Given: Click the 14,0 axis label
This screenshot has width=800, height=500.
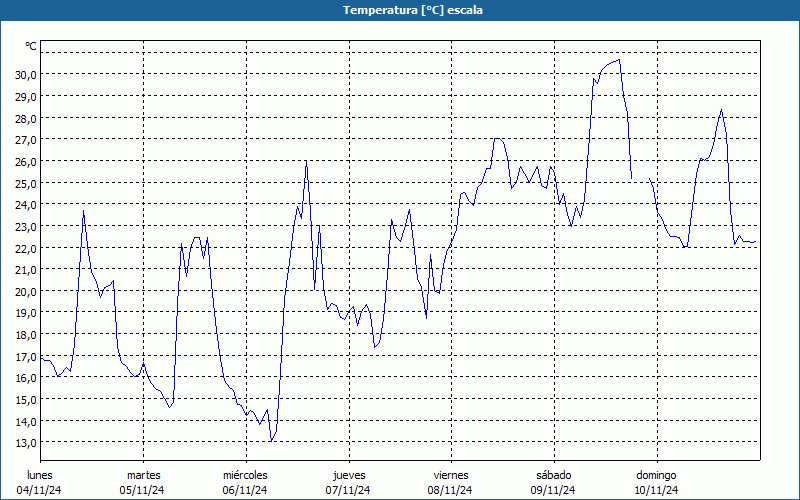Looking at the screenshot, I should [27, 421].
